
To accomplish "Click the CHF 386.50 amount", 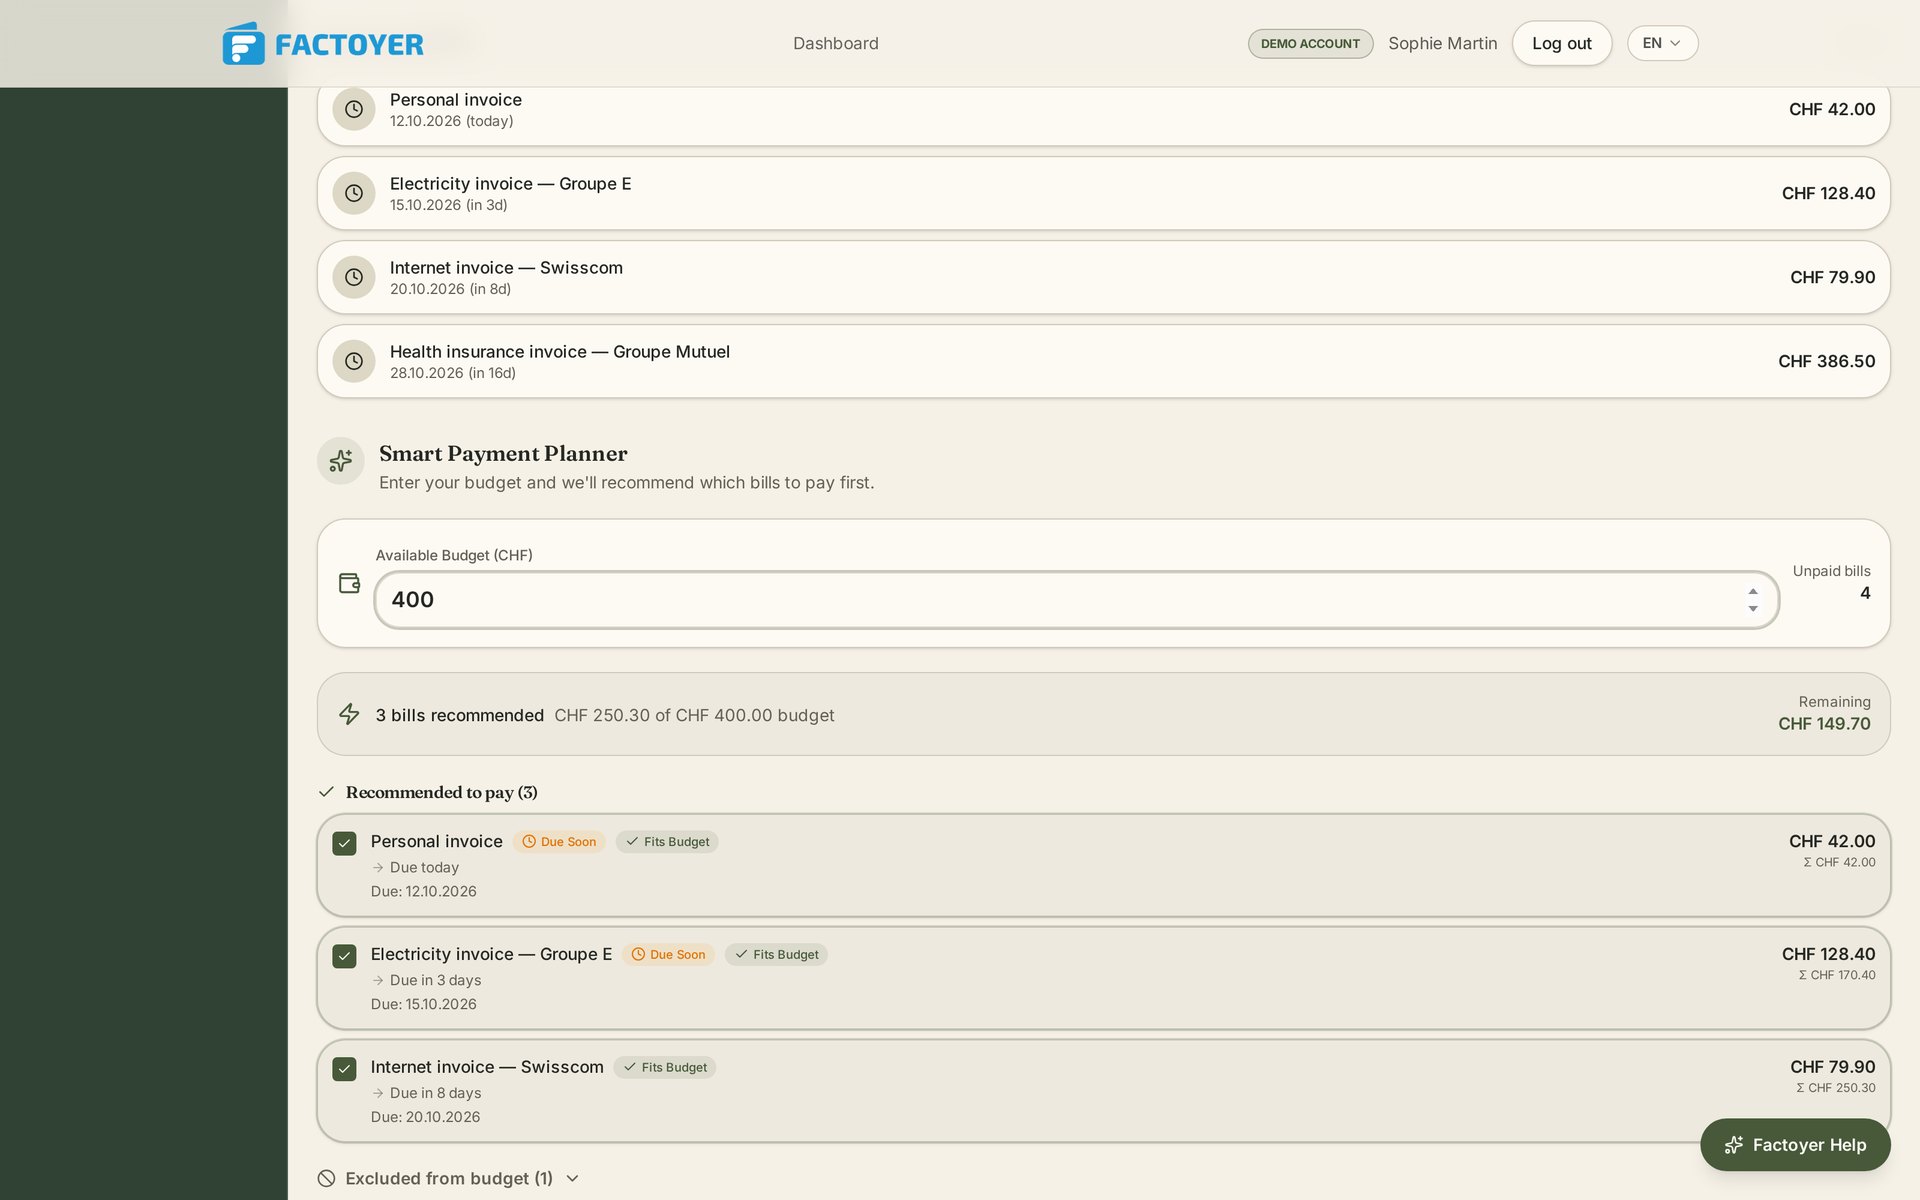I will (1826, 361).
